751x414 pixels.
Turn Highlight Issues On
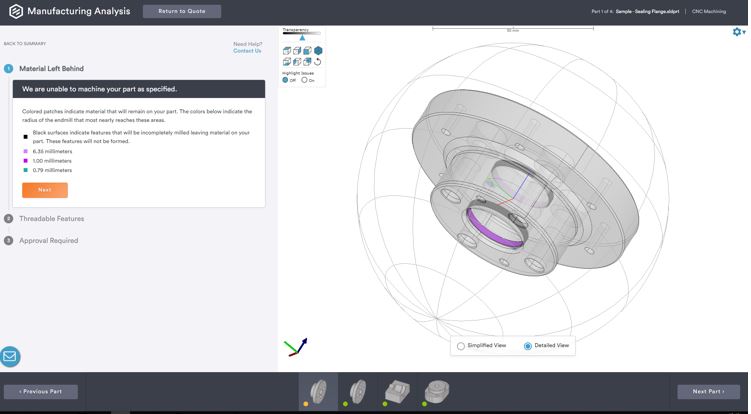tap(304, 80)
